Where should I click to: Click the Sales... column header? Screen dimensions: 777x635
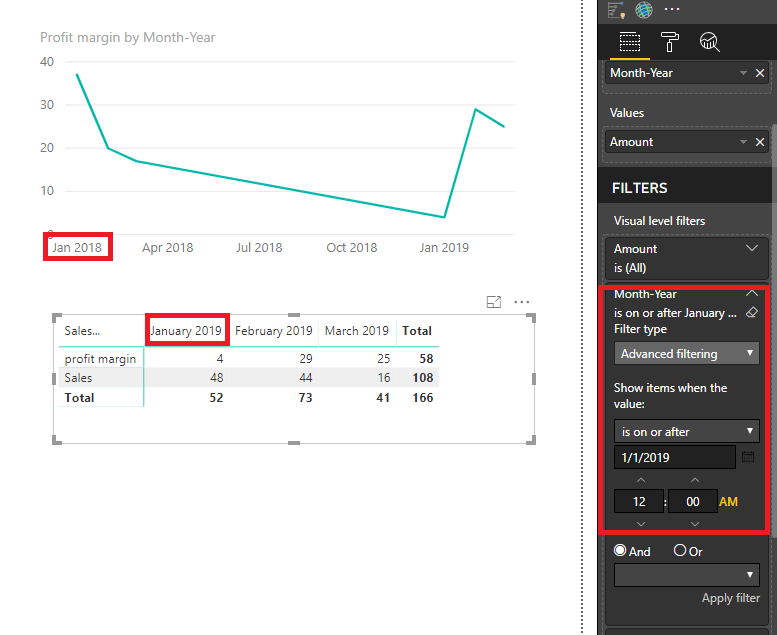82,331
